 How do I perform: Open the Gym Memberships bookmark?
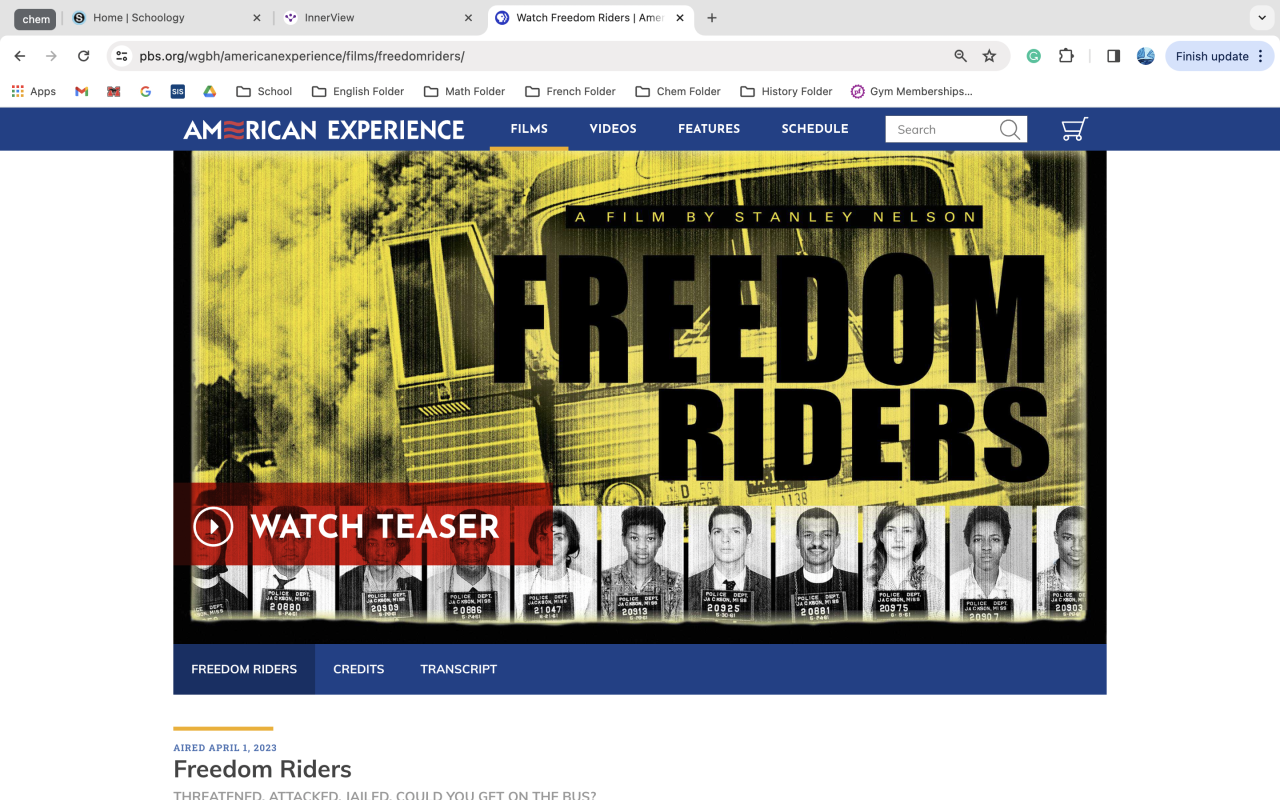[x=911, y=91]
